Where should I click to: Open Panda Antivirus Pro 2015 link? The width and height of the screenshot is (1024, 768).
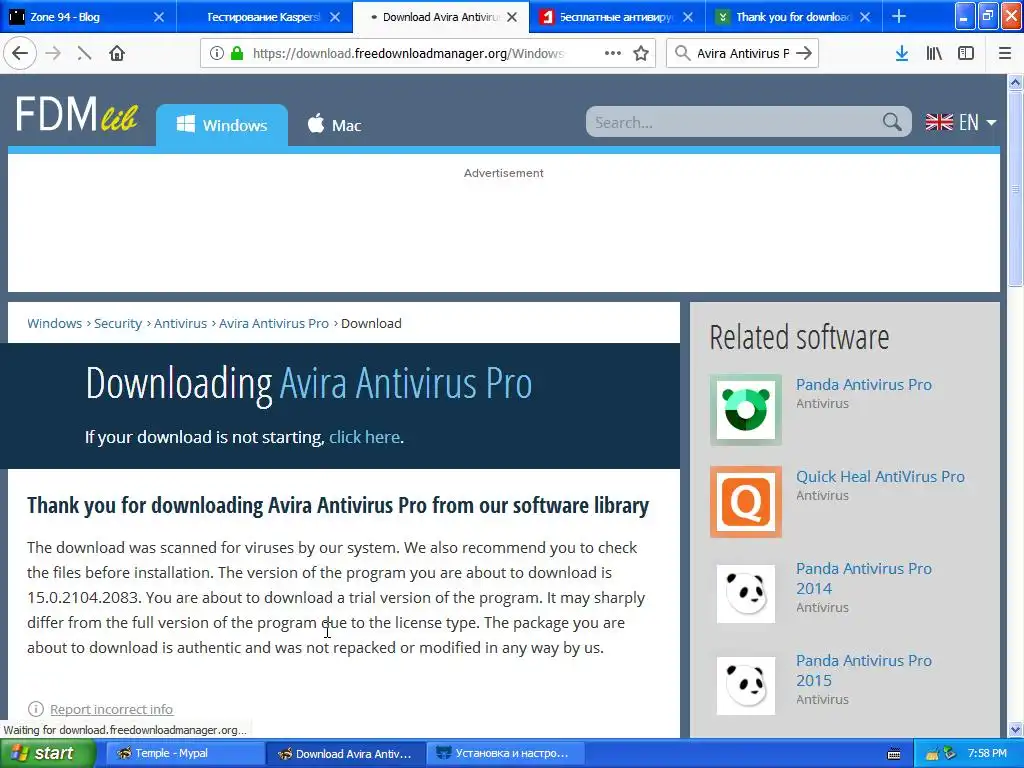pos(863,671)
